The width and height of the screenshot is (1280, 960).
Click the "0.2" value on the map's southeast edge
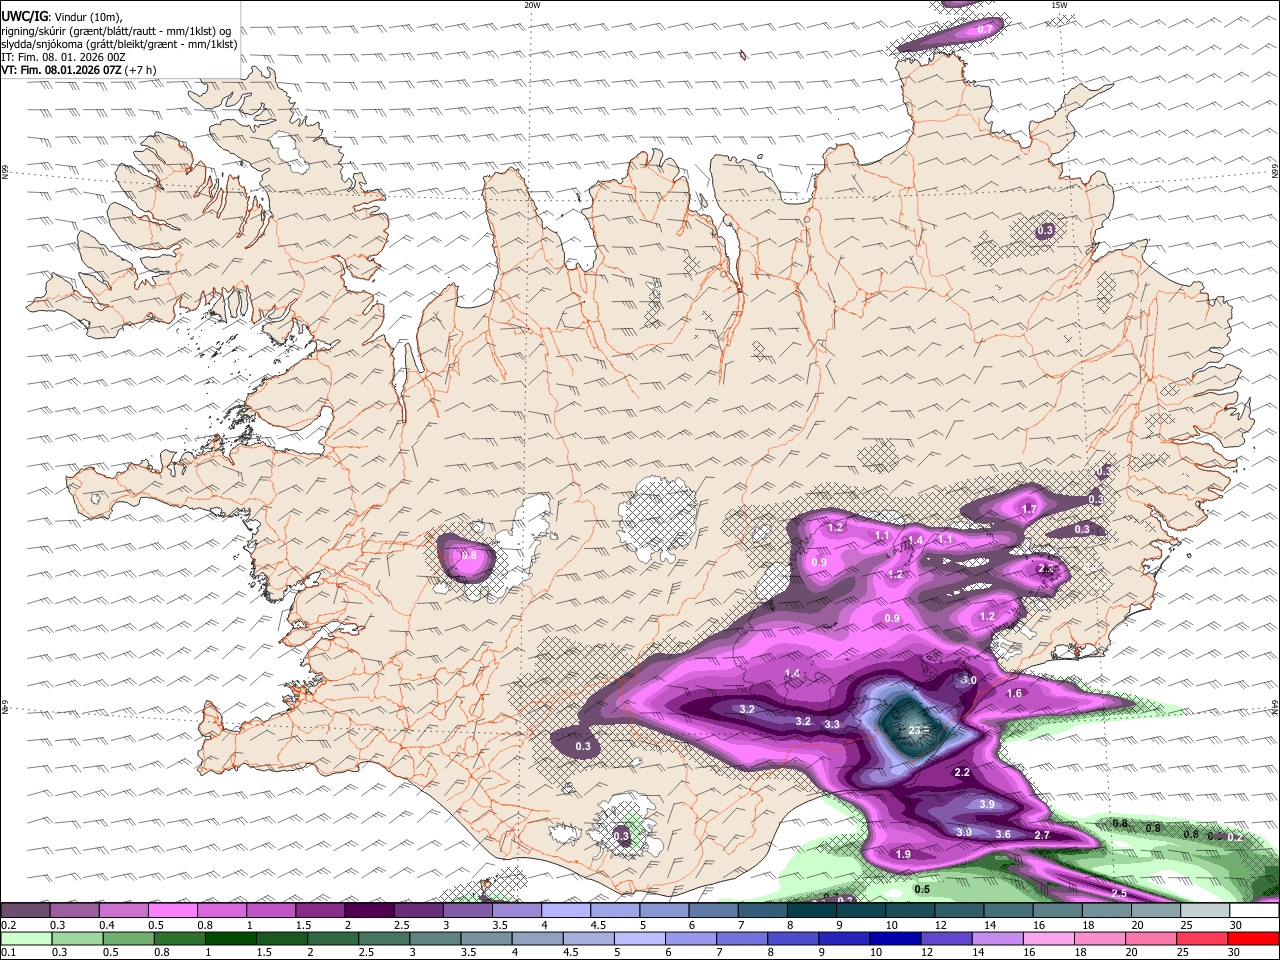[x=1235, y=837]
